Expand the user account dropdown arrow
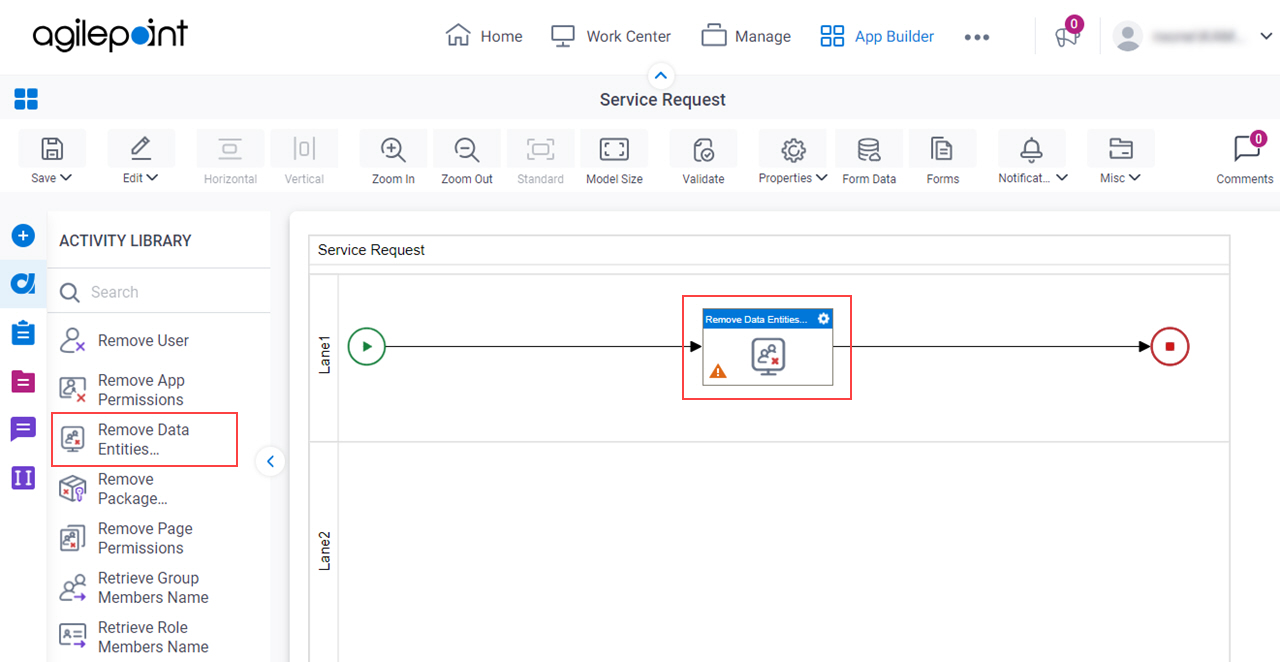Image resolution: width=1280 pixels, height=662 pixels. (1266, 37)
